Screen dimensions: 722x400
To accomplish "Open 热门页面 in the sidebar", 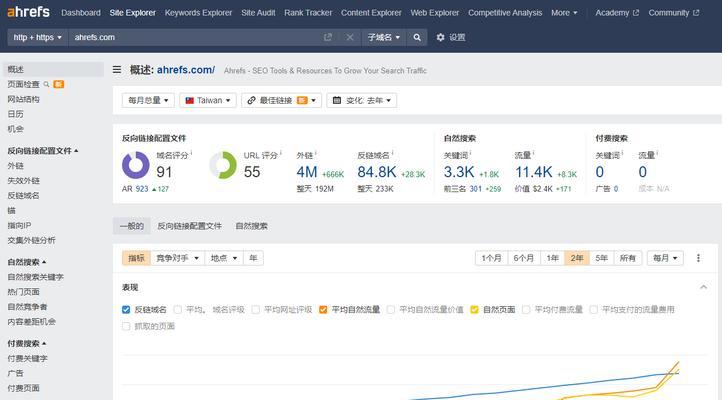I will (23, 292).
